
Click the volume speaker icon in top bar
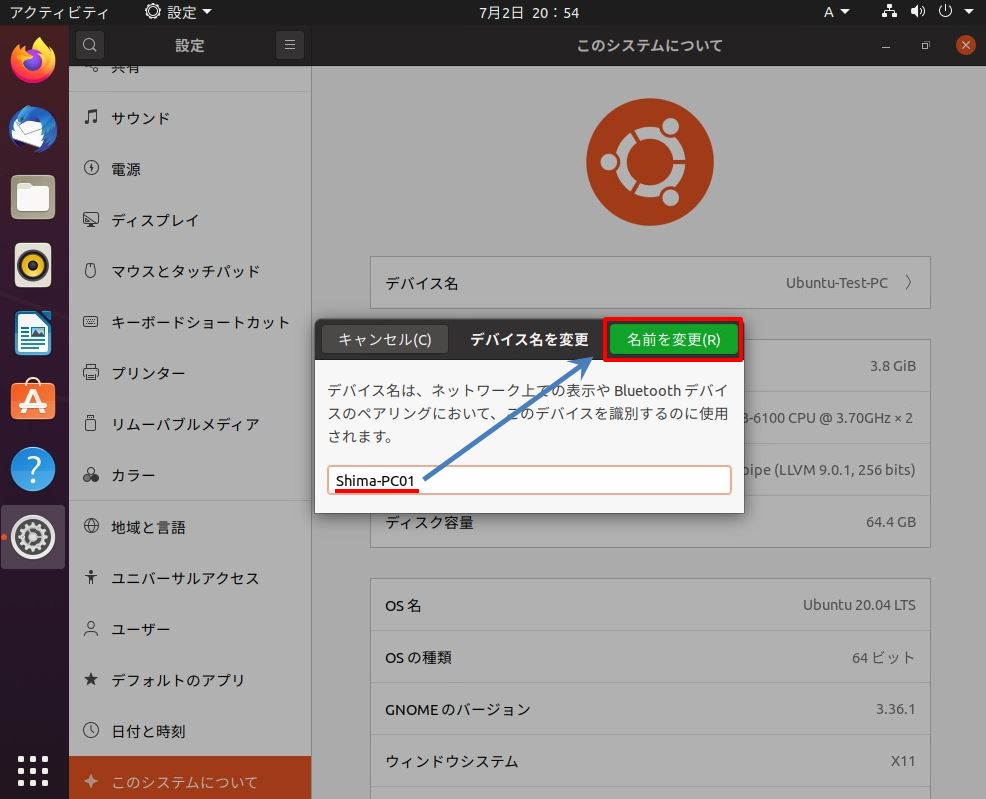coord(918,11)
